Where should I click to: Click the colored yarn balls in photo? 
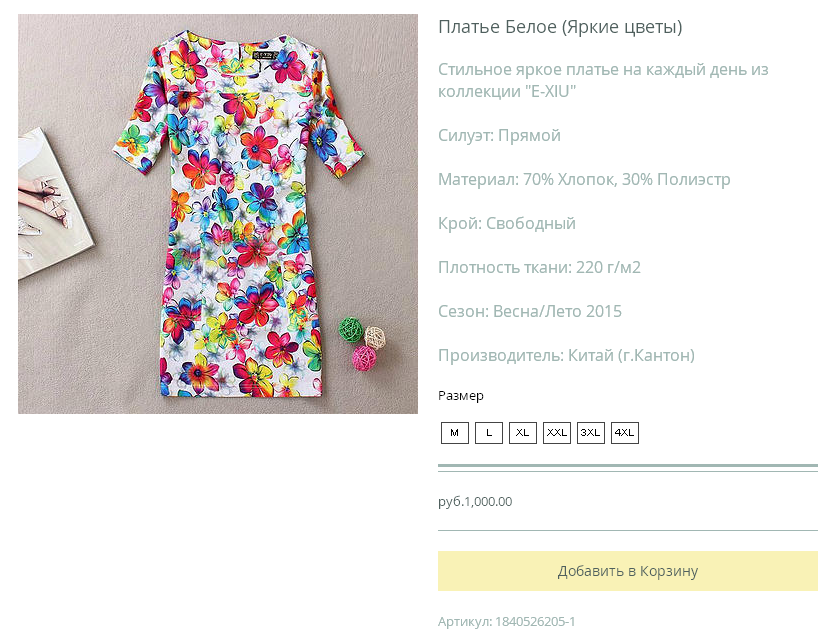pos(362,344)
